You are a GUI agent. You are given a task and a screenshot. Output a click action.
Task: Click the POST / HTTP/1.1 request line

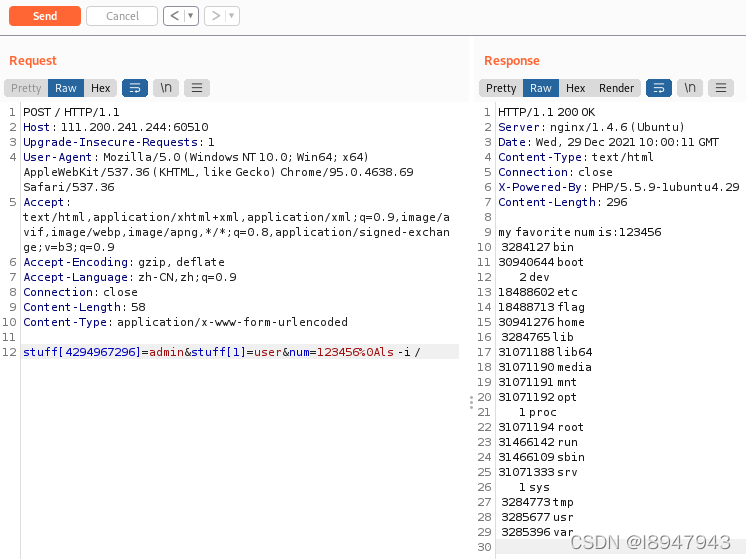(71, 112)
